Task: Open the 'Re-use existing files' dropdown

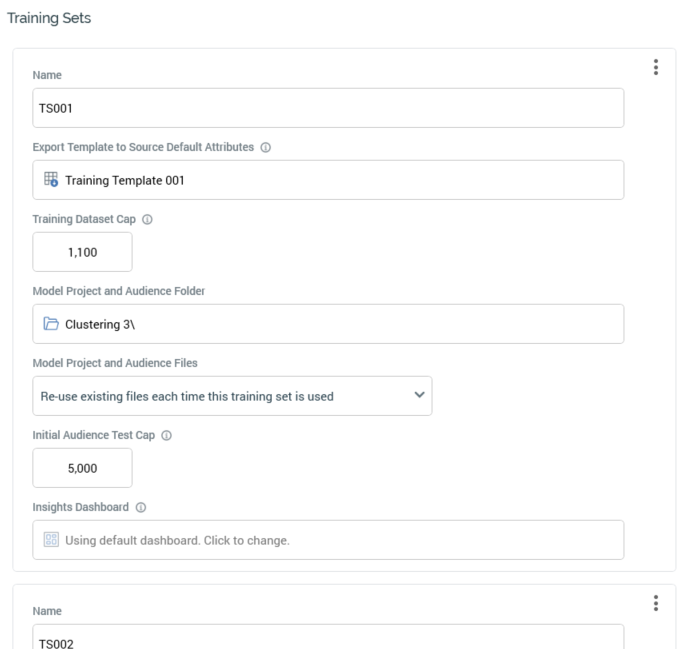Action: click(x=232, y=396)
